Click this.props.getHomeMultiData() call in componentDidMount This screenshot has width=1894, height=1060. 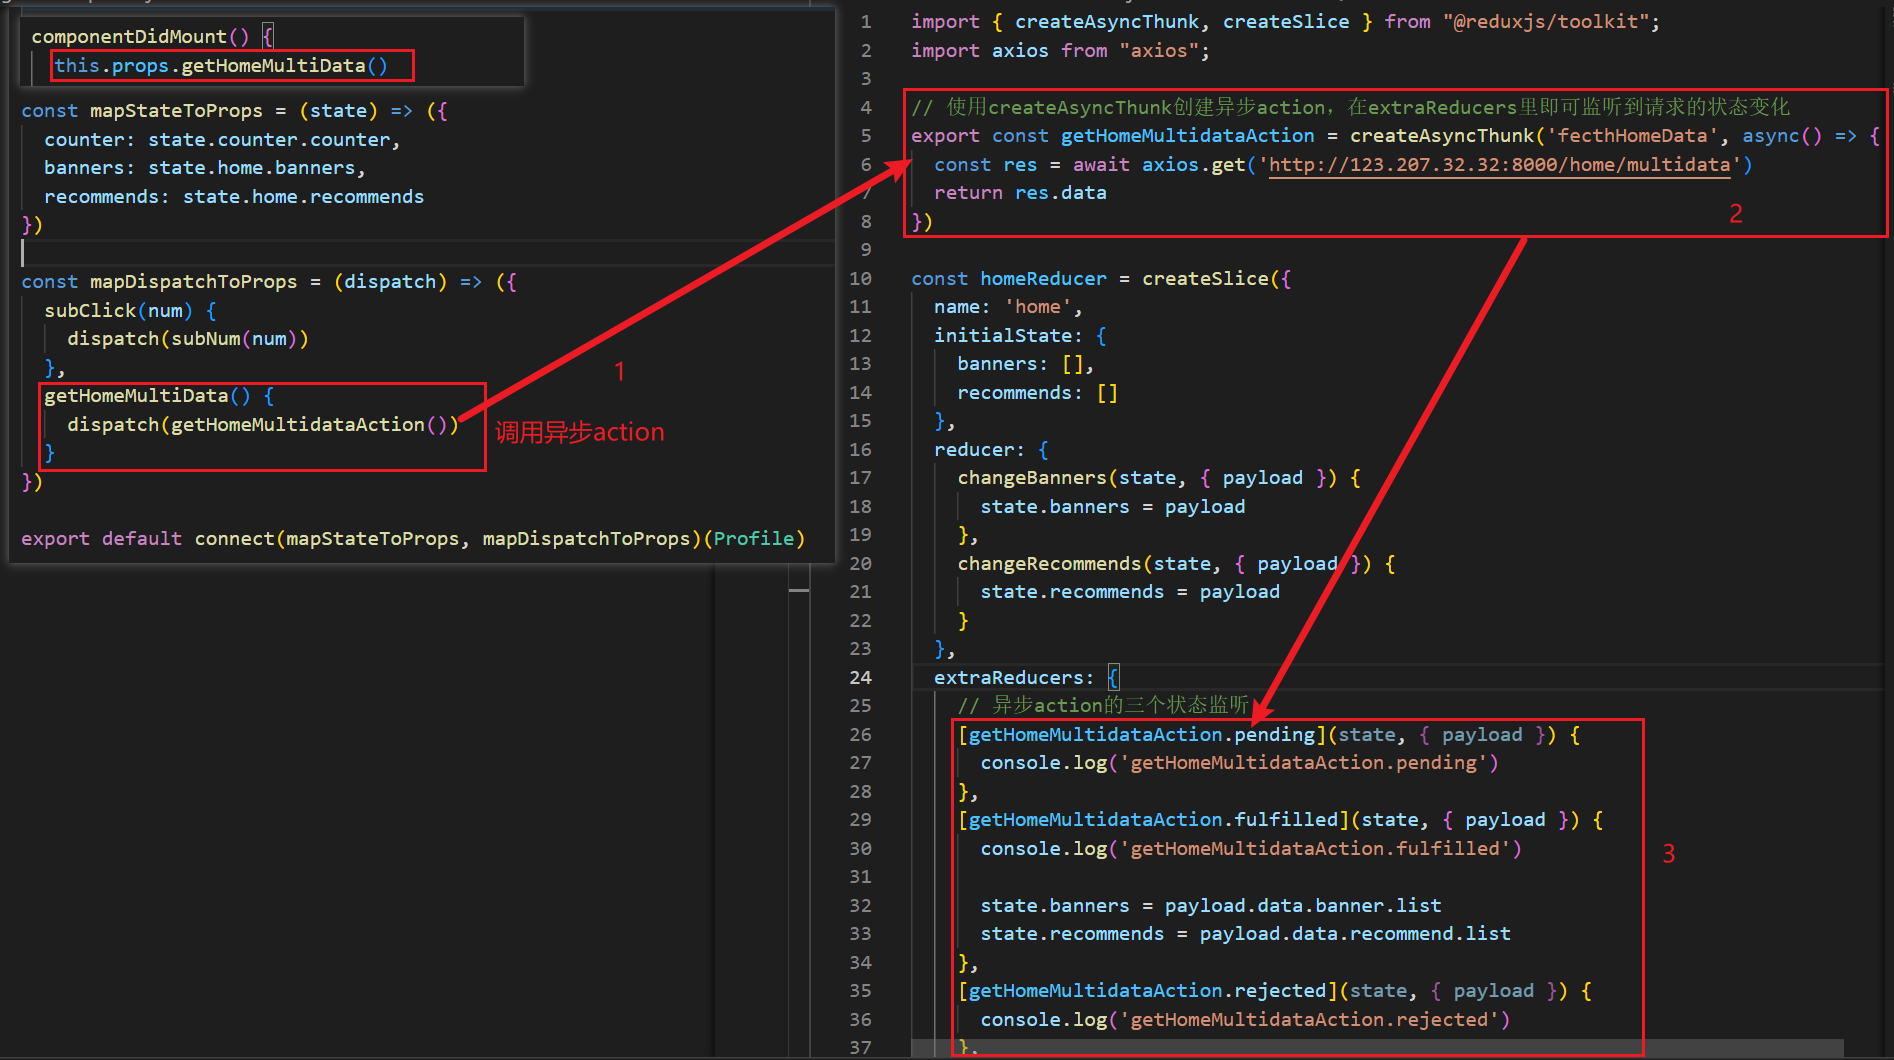[x=221, y=66]
